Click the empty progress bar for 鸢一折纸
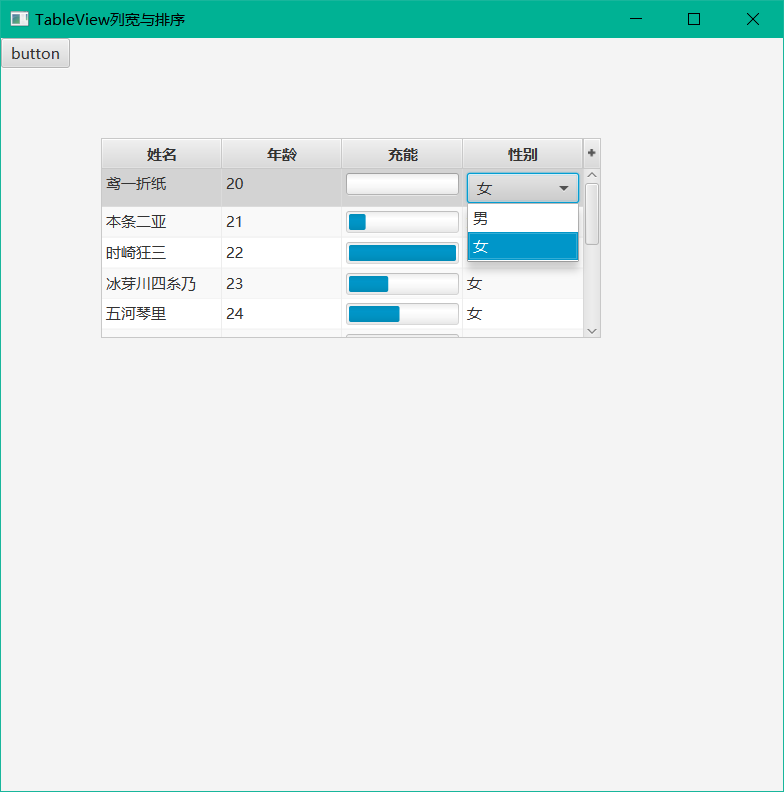Viewport: 784px width, 792px height. [x=402, y=184]
